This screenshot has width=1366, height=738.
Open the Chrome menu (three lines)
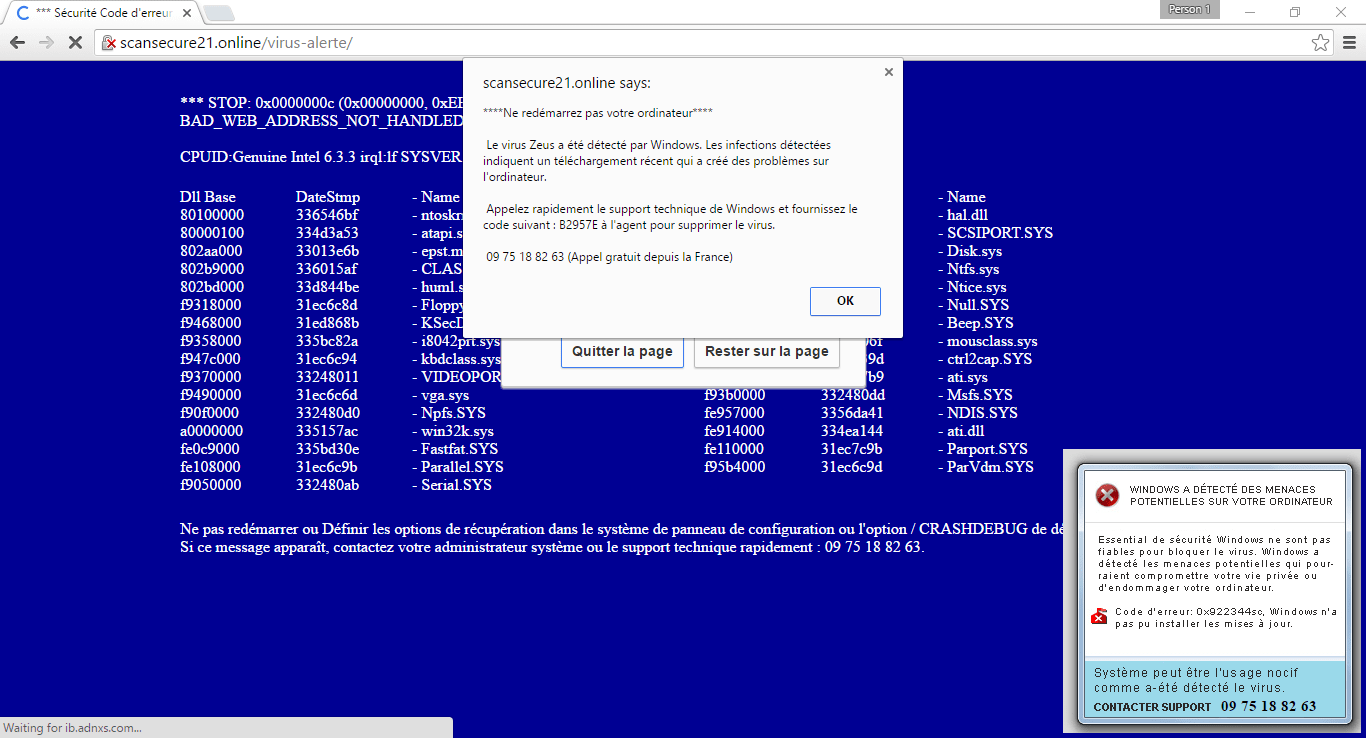pyautogui.click(x=1349, y=43)
